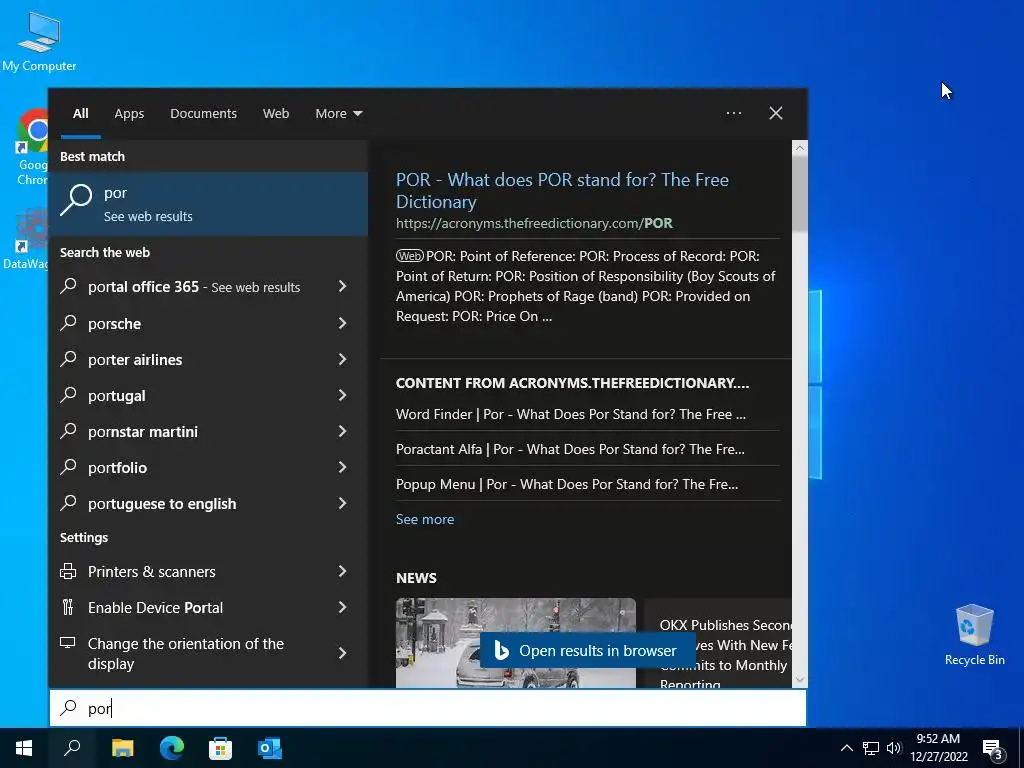Image resolution: width=1024 pixels, height=768 pixels.
Task: Click the taskbar search magnifier icon
Action: click(x=72, y=748)
